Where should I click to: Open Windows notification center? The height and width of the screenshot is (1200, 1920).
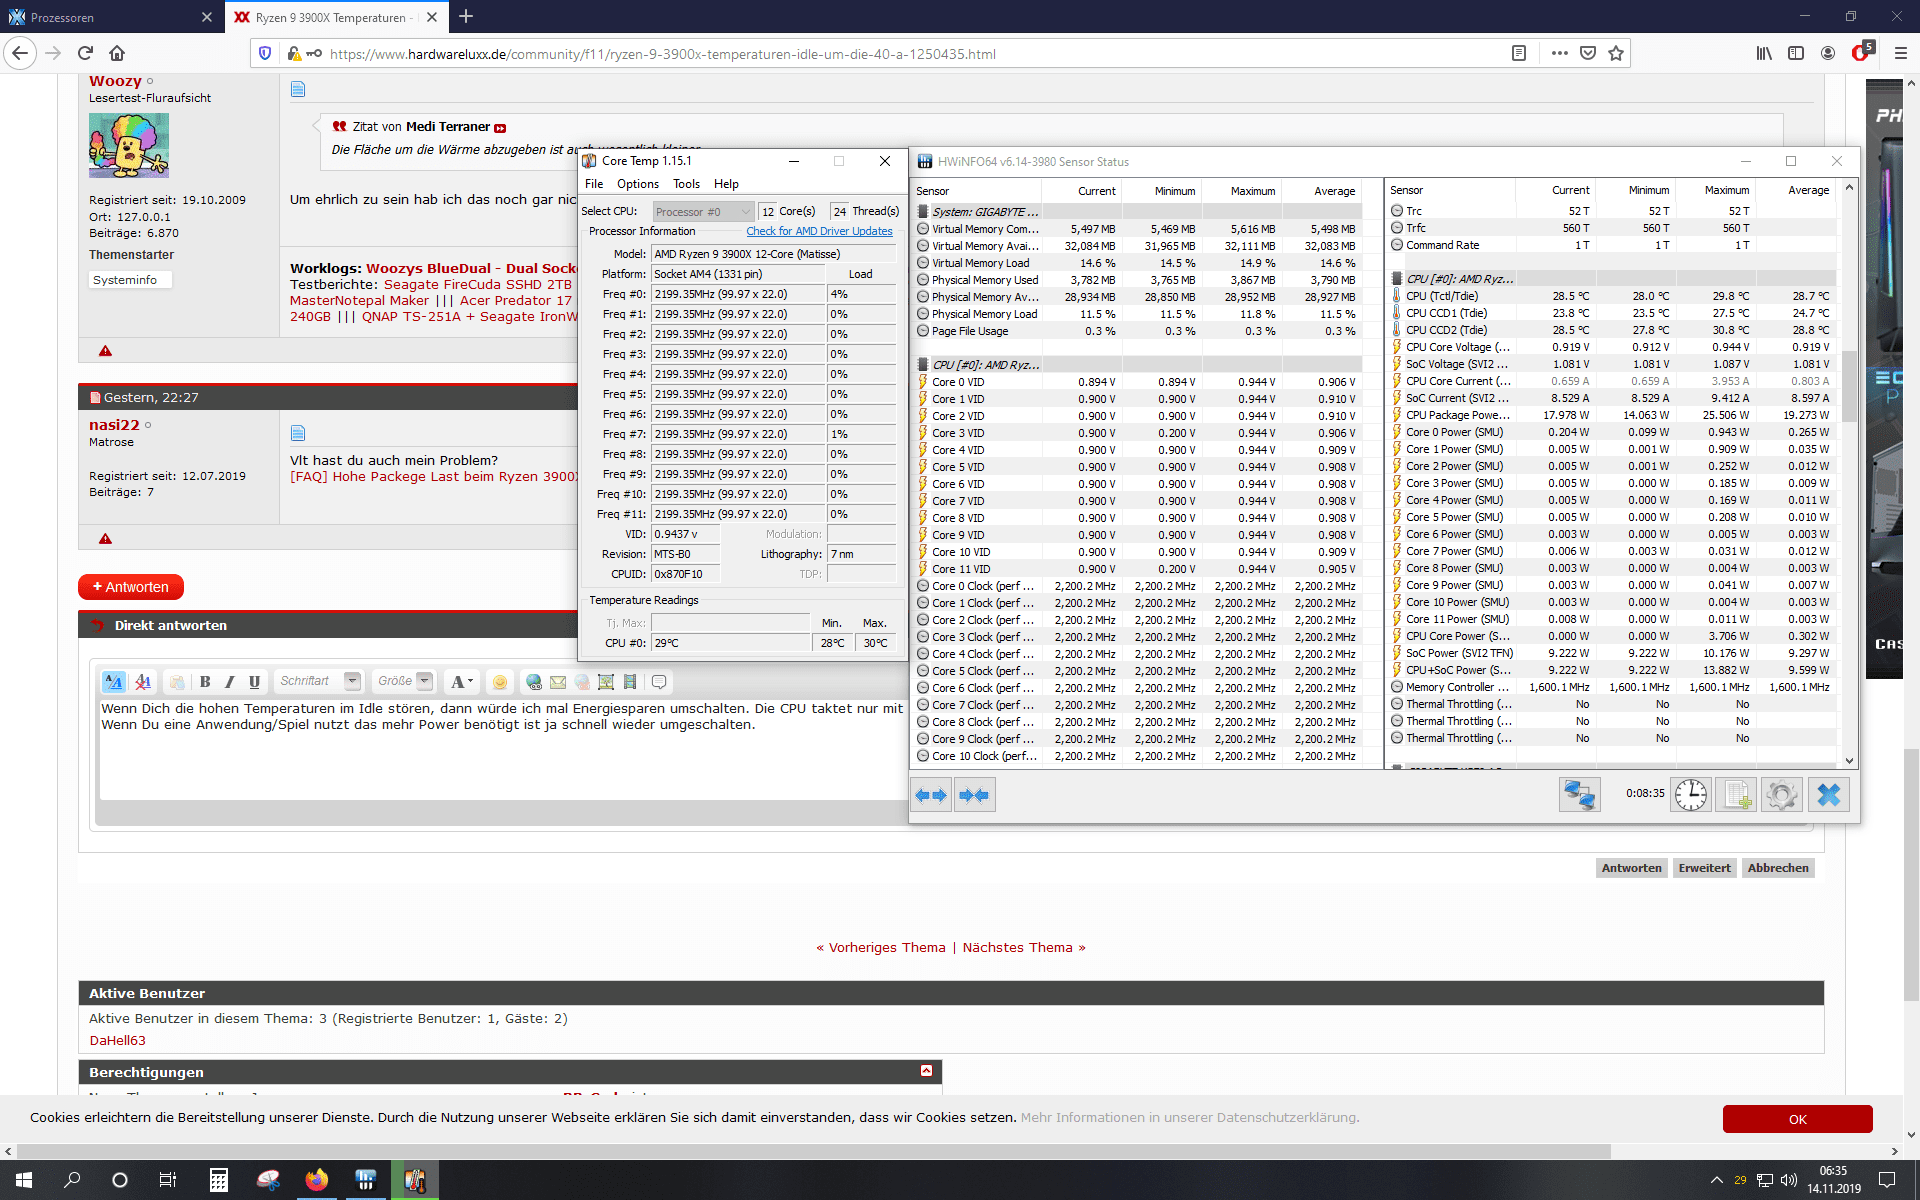tap(1887, 1180)
